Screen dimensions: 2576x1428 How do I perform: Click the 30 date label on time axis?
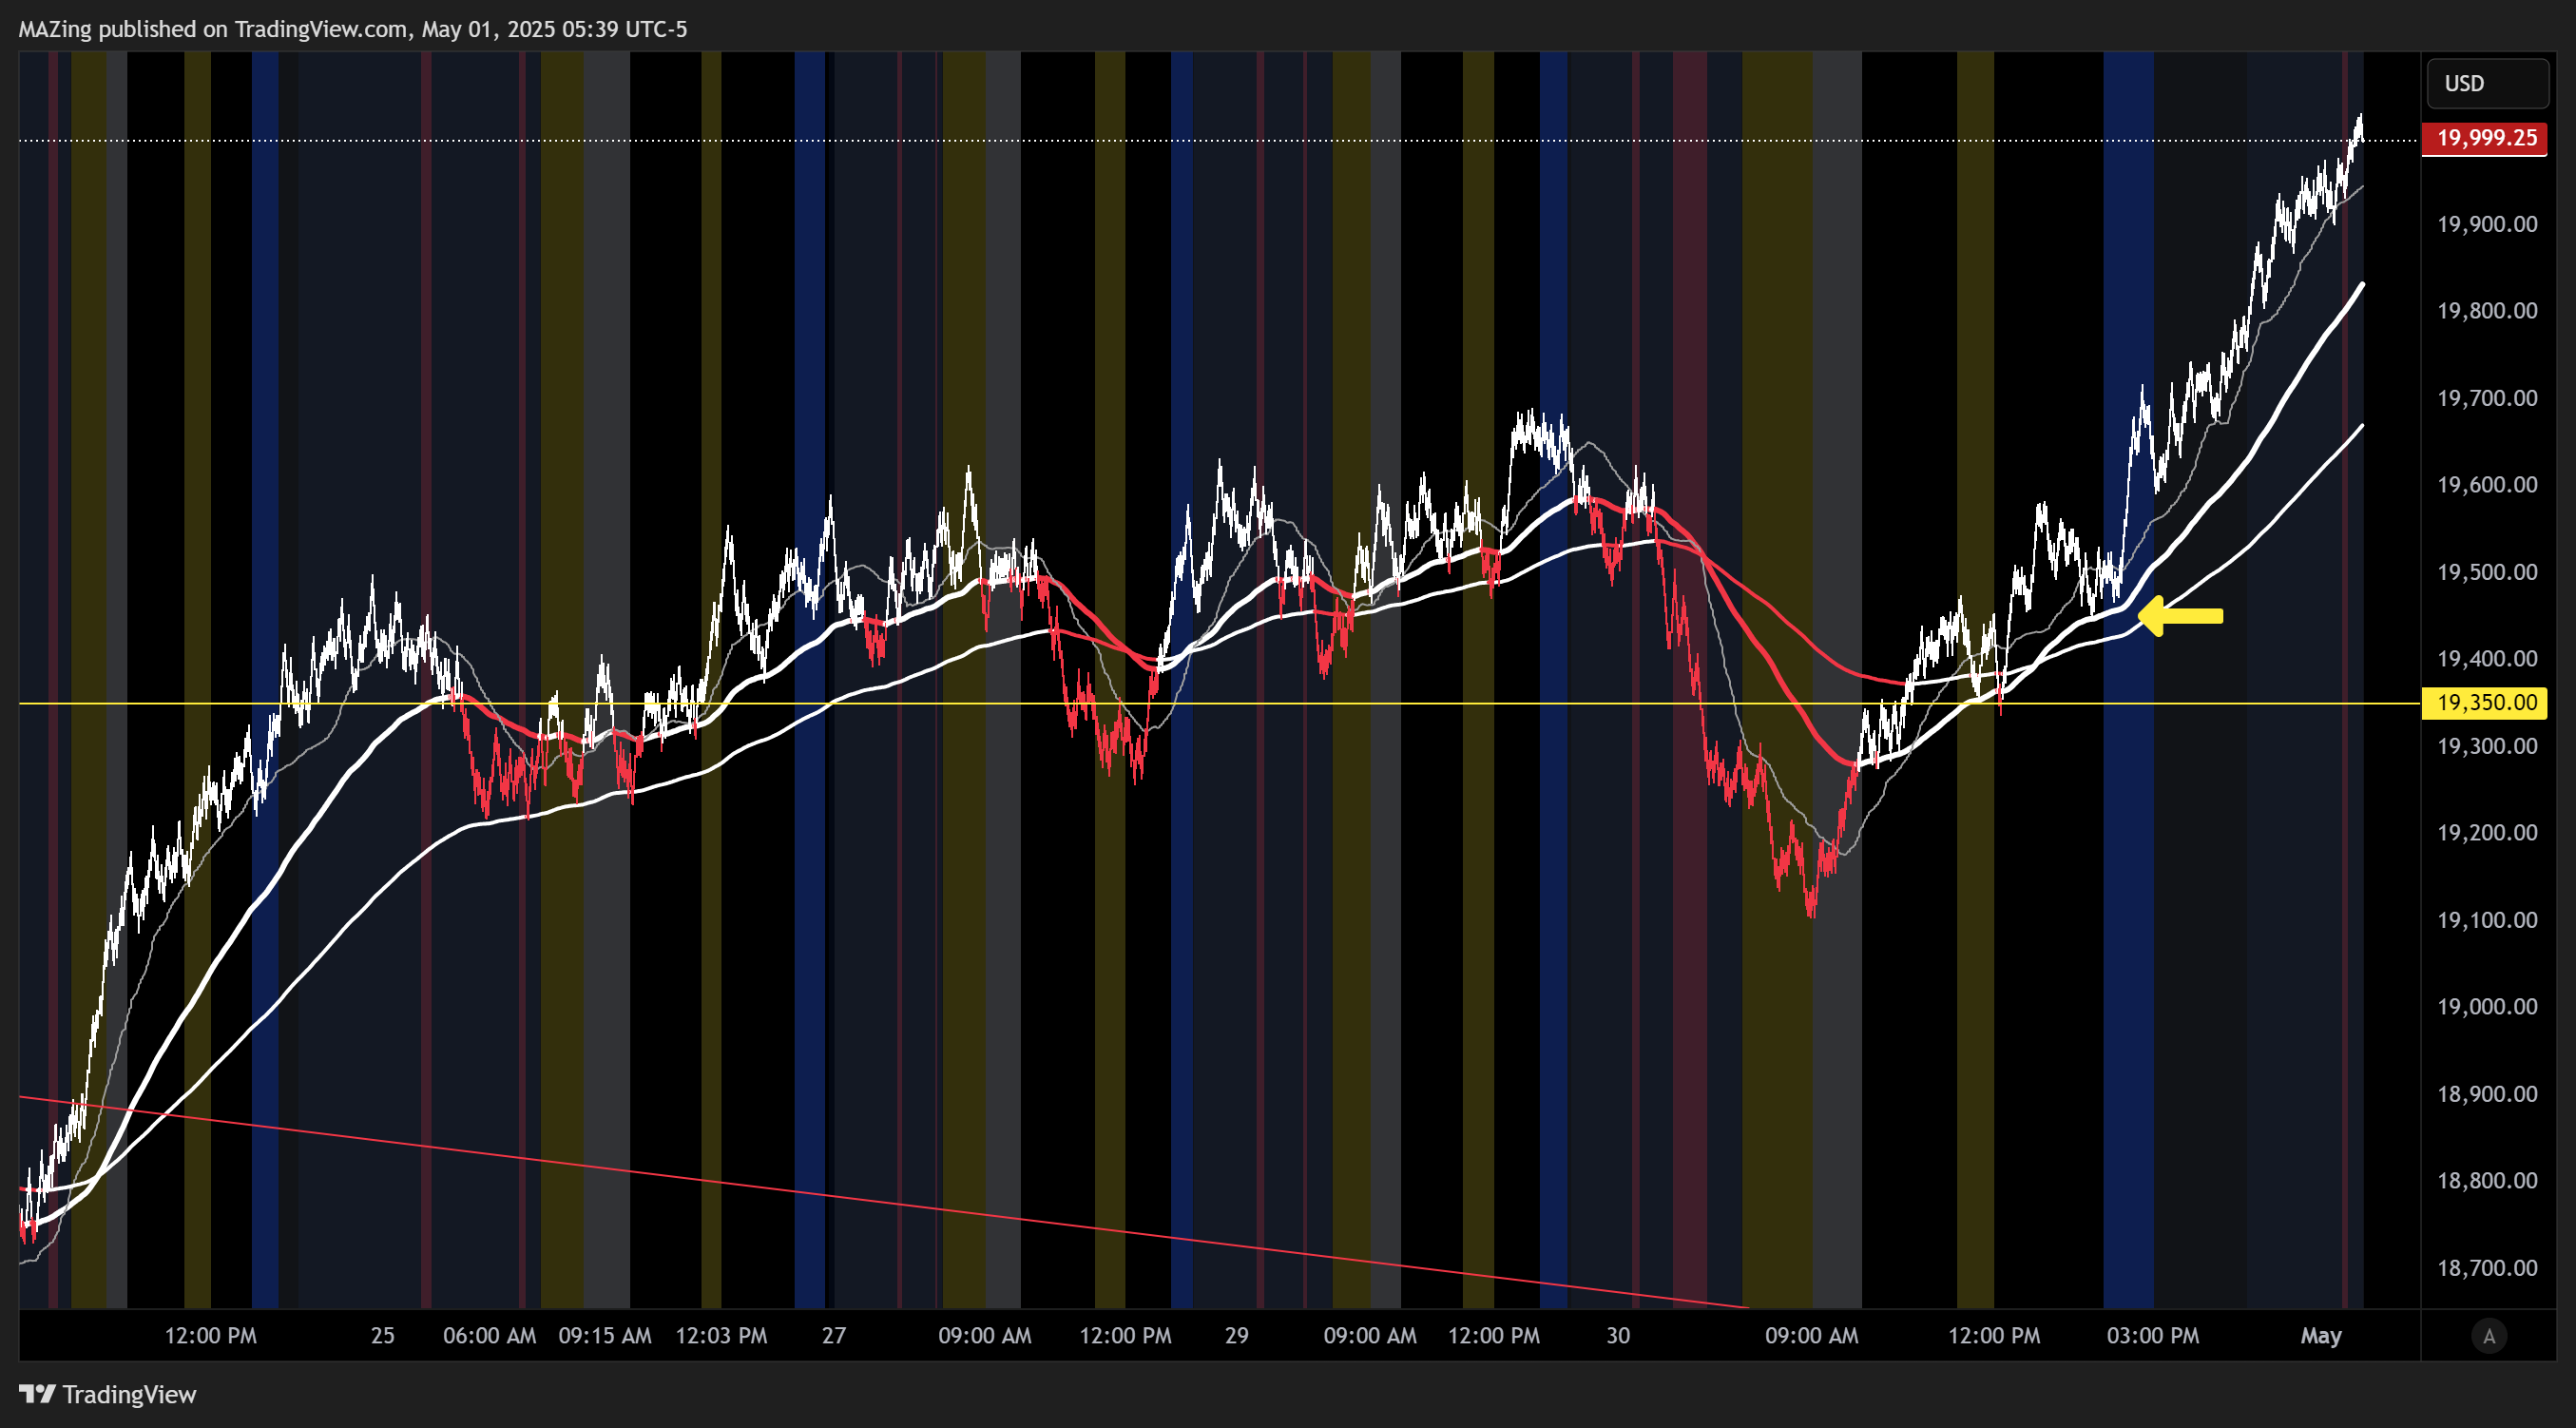tap(1618, 1336)
